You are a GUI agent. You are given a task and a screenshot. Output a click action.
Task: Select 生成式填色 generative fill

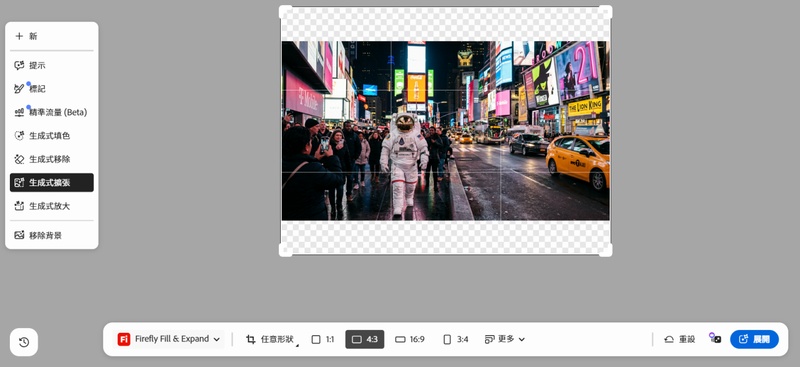click(52, 136)
